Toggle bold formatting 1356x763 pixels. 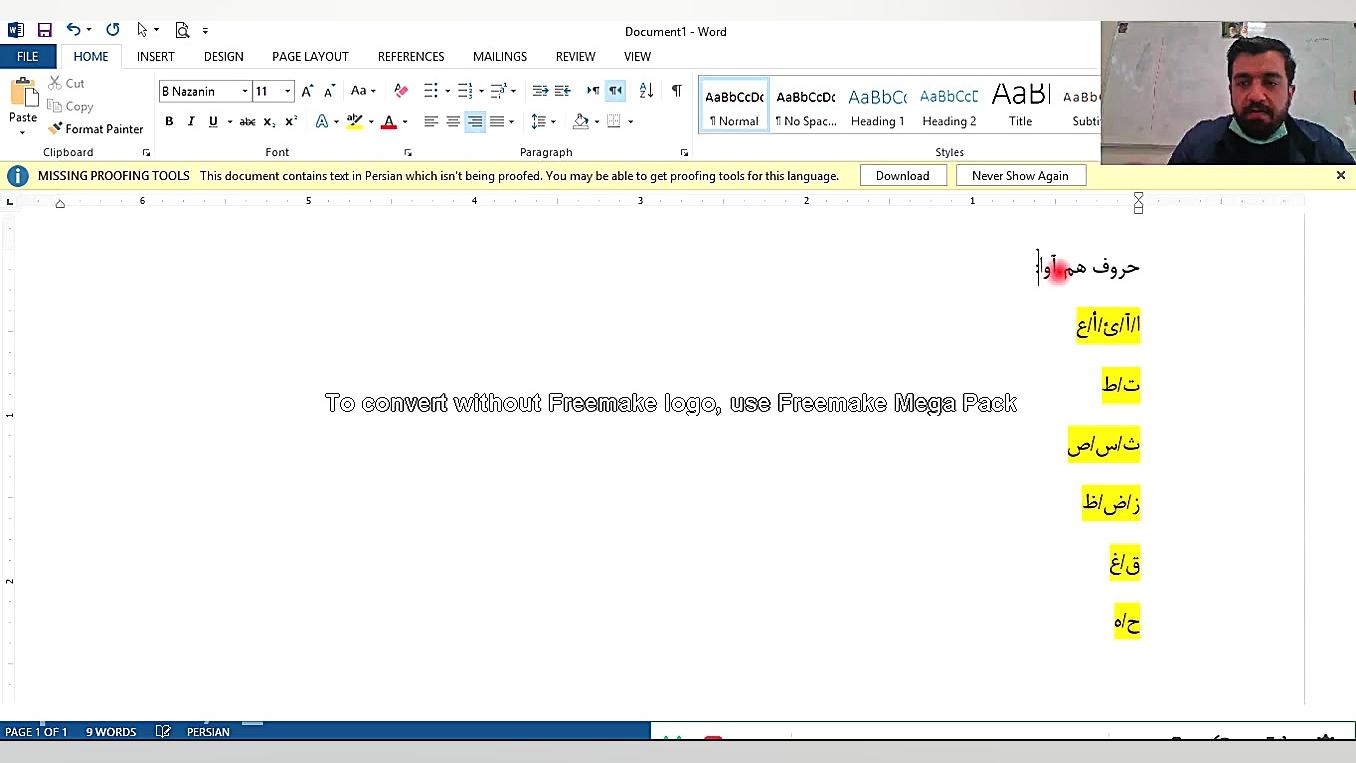click(169, 122)
